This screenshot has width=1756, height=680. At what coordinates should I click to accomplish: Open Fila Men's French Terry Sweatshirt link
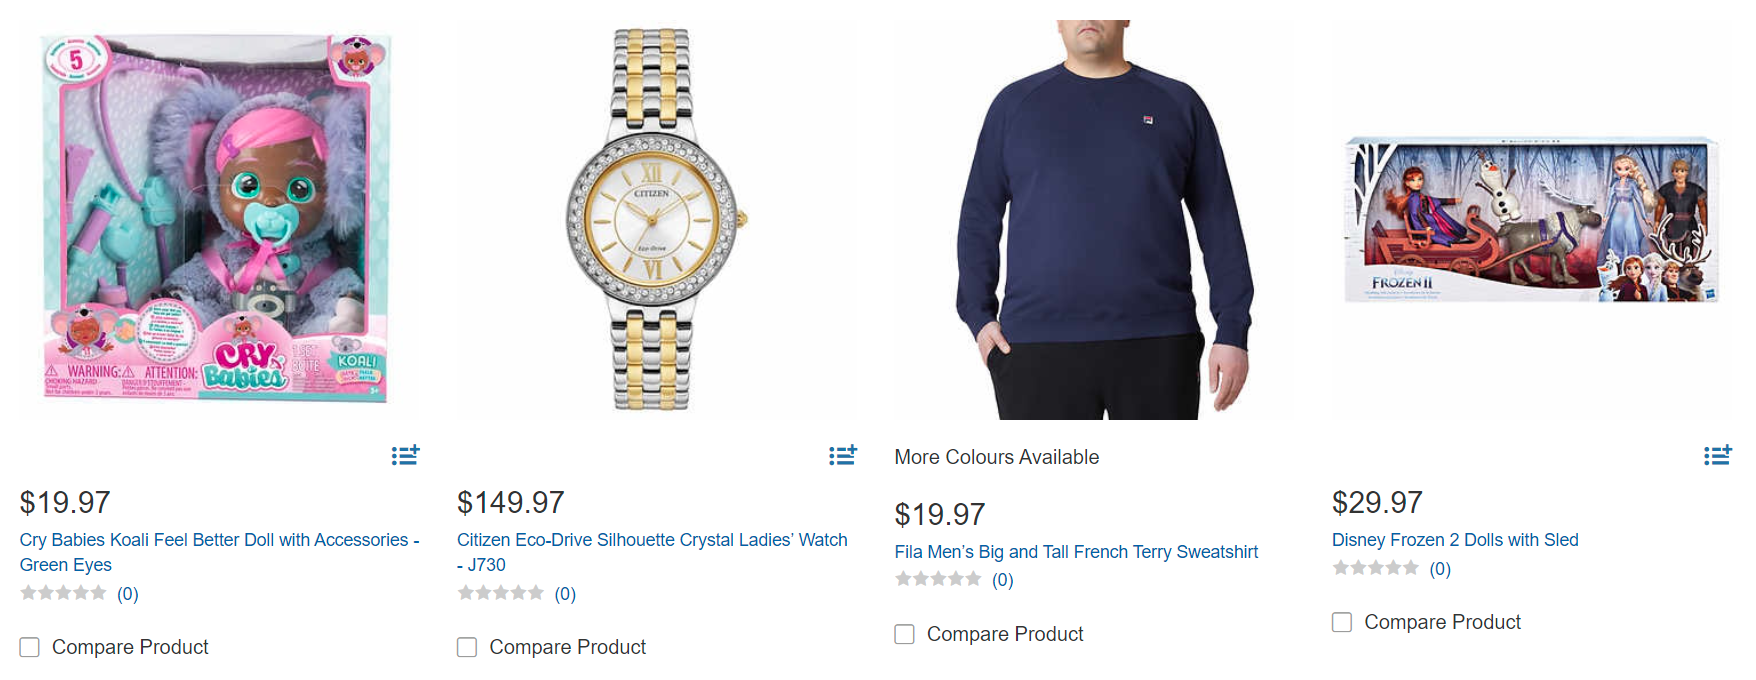(x=1076, y=552)
